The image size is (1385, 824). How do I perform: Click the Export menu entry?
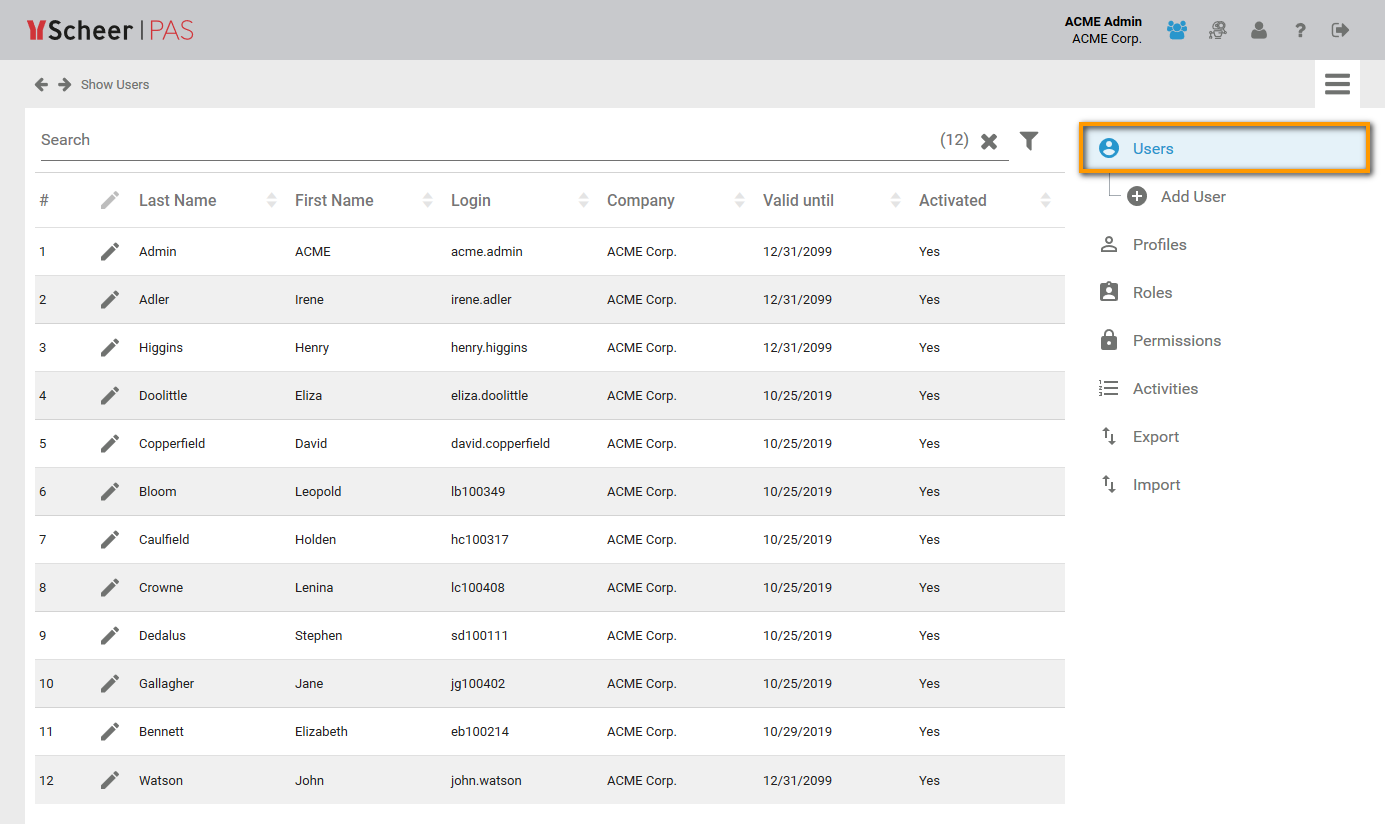tap(1155, 437)
